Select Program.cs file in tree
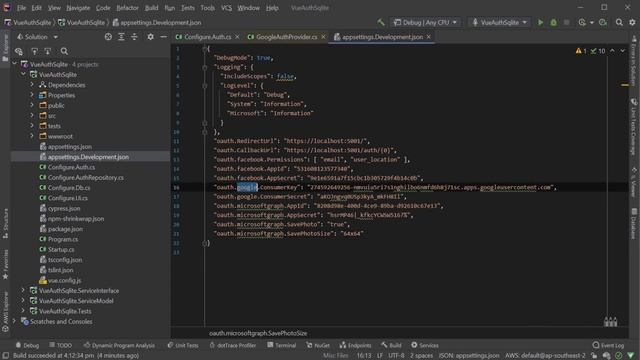 [x=63, y=239]
